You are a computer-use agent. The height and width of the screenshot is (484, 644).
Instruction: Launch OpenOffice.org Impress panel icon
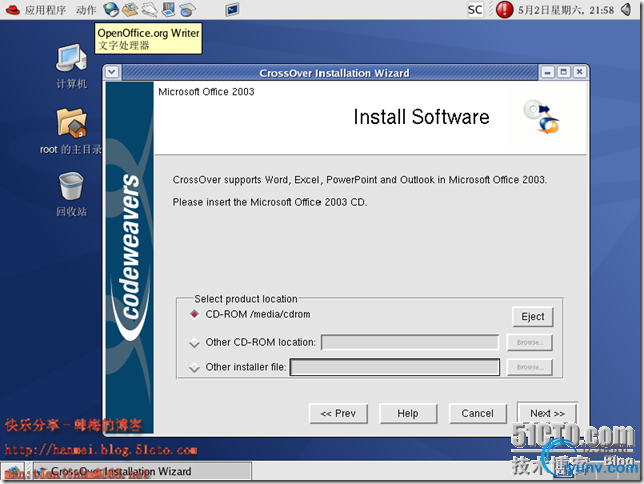pyautogui.click(x=168, y=9)
